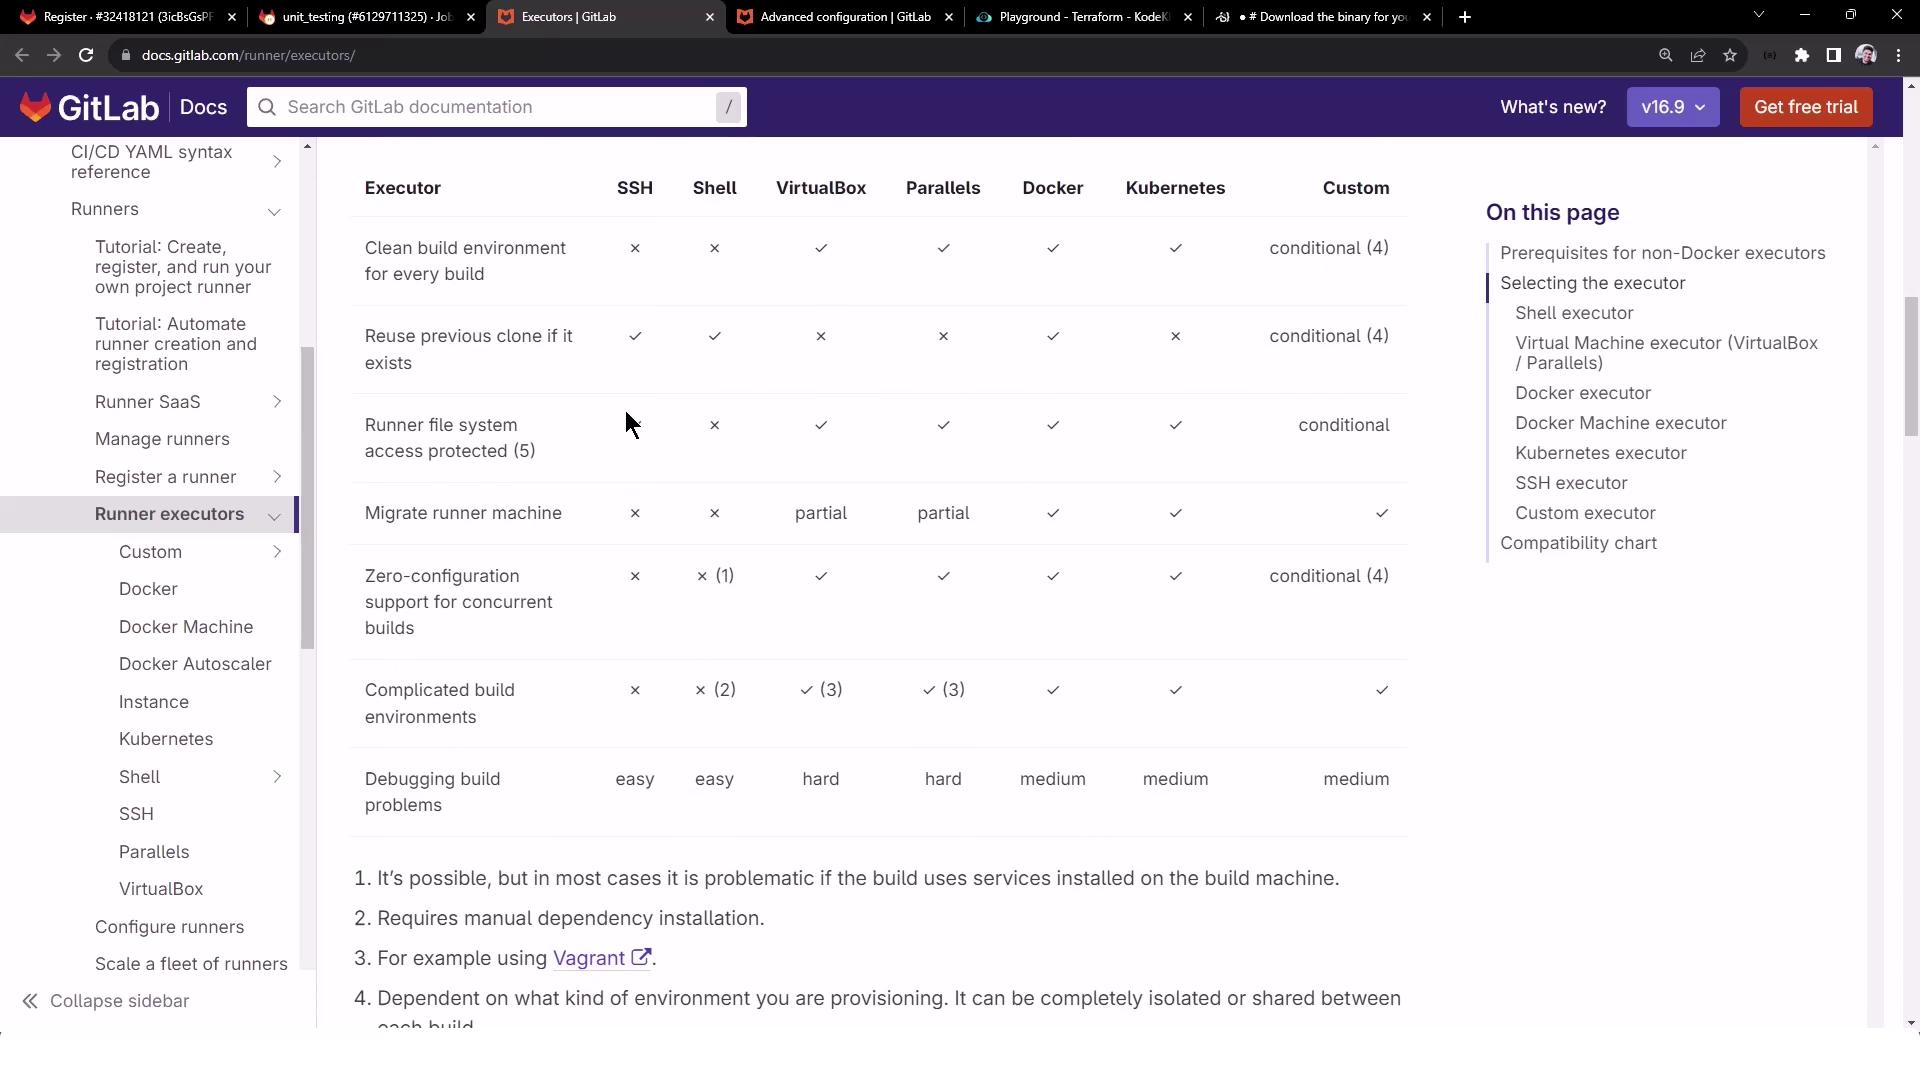This screenshot has width=1920, height=1080.
Task: Click the page vertical scrollbar thumb
Action: click(1911, 367)
